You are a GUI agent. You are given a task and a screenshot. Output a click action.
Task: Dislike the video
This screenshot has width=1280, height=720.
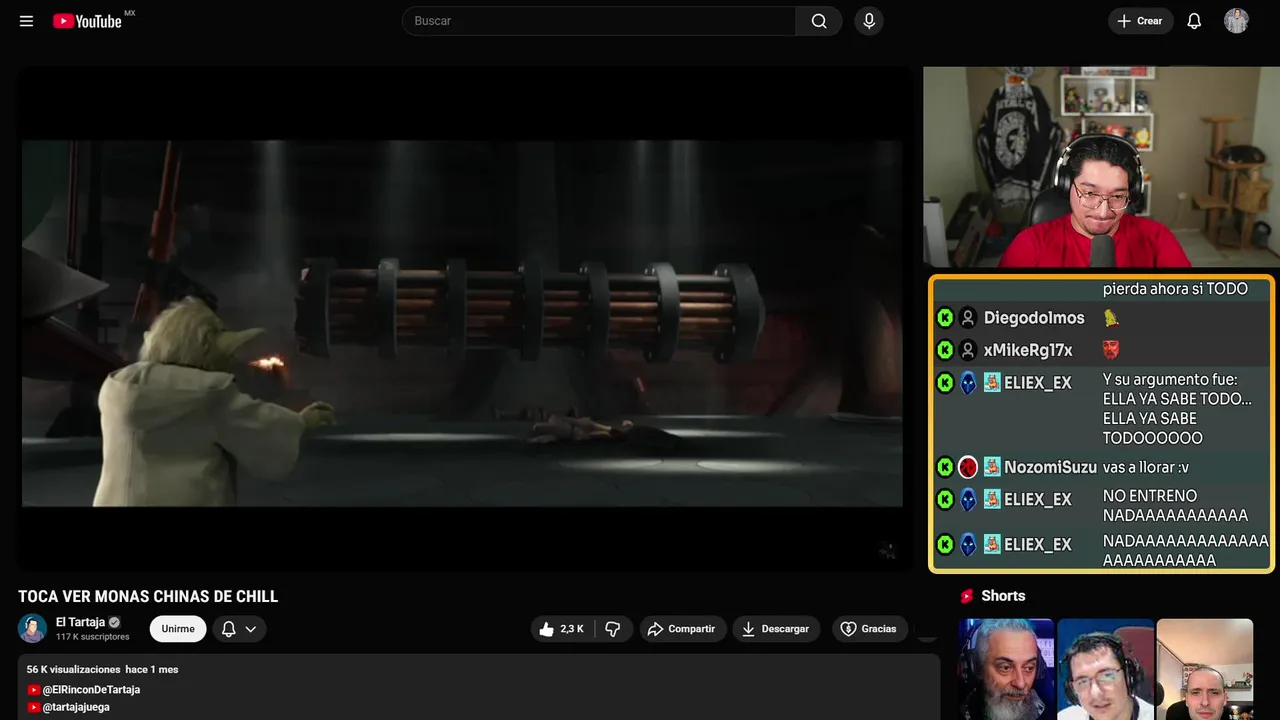coord(613,629)
